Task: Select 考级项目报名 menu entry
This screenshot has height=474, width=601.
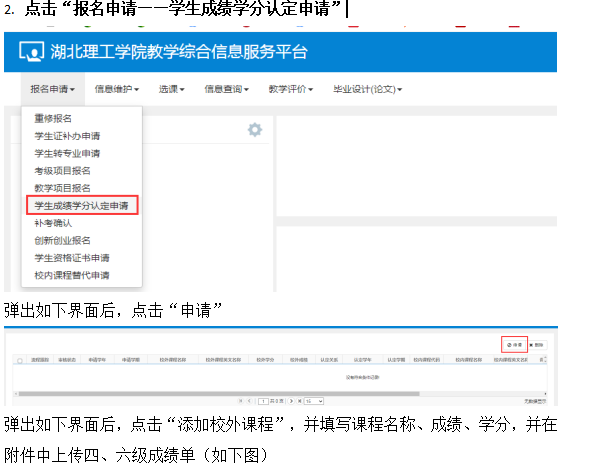Action: (x=62, y=171)
